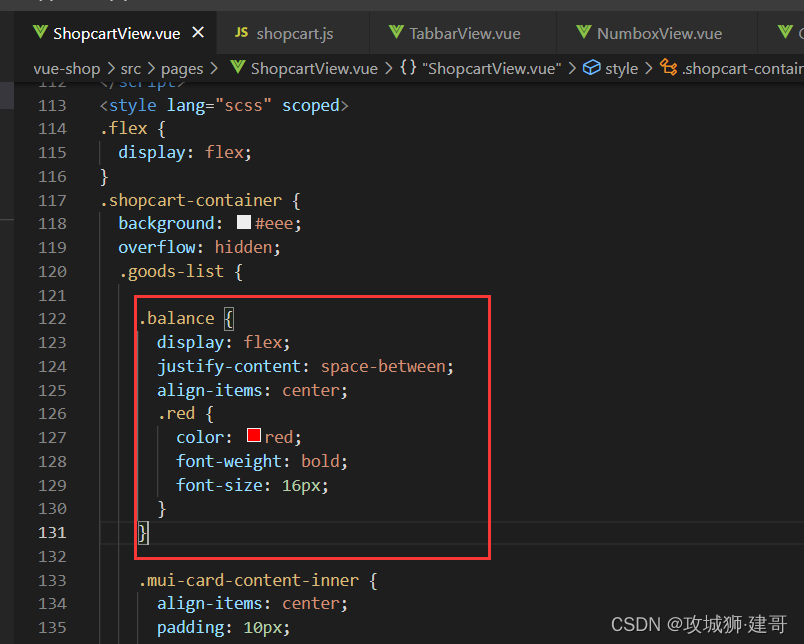Click the lang="scss" attribute value
The image size is (804, 644).
click(x=243, y=106)
